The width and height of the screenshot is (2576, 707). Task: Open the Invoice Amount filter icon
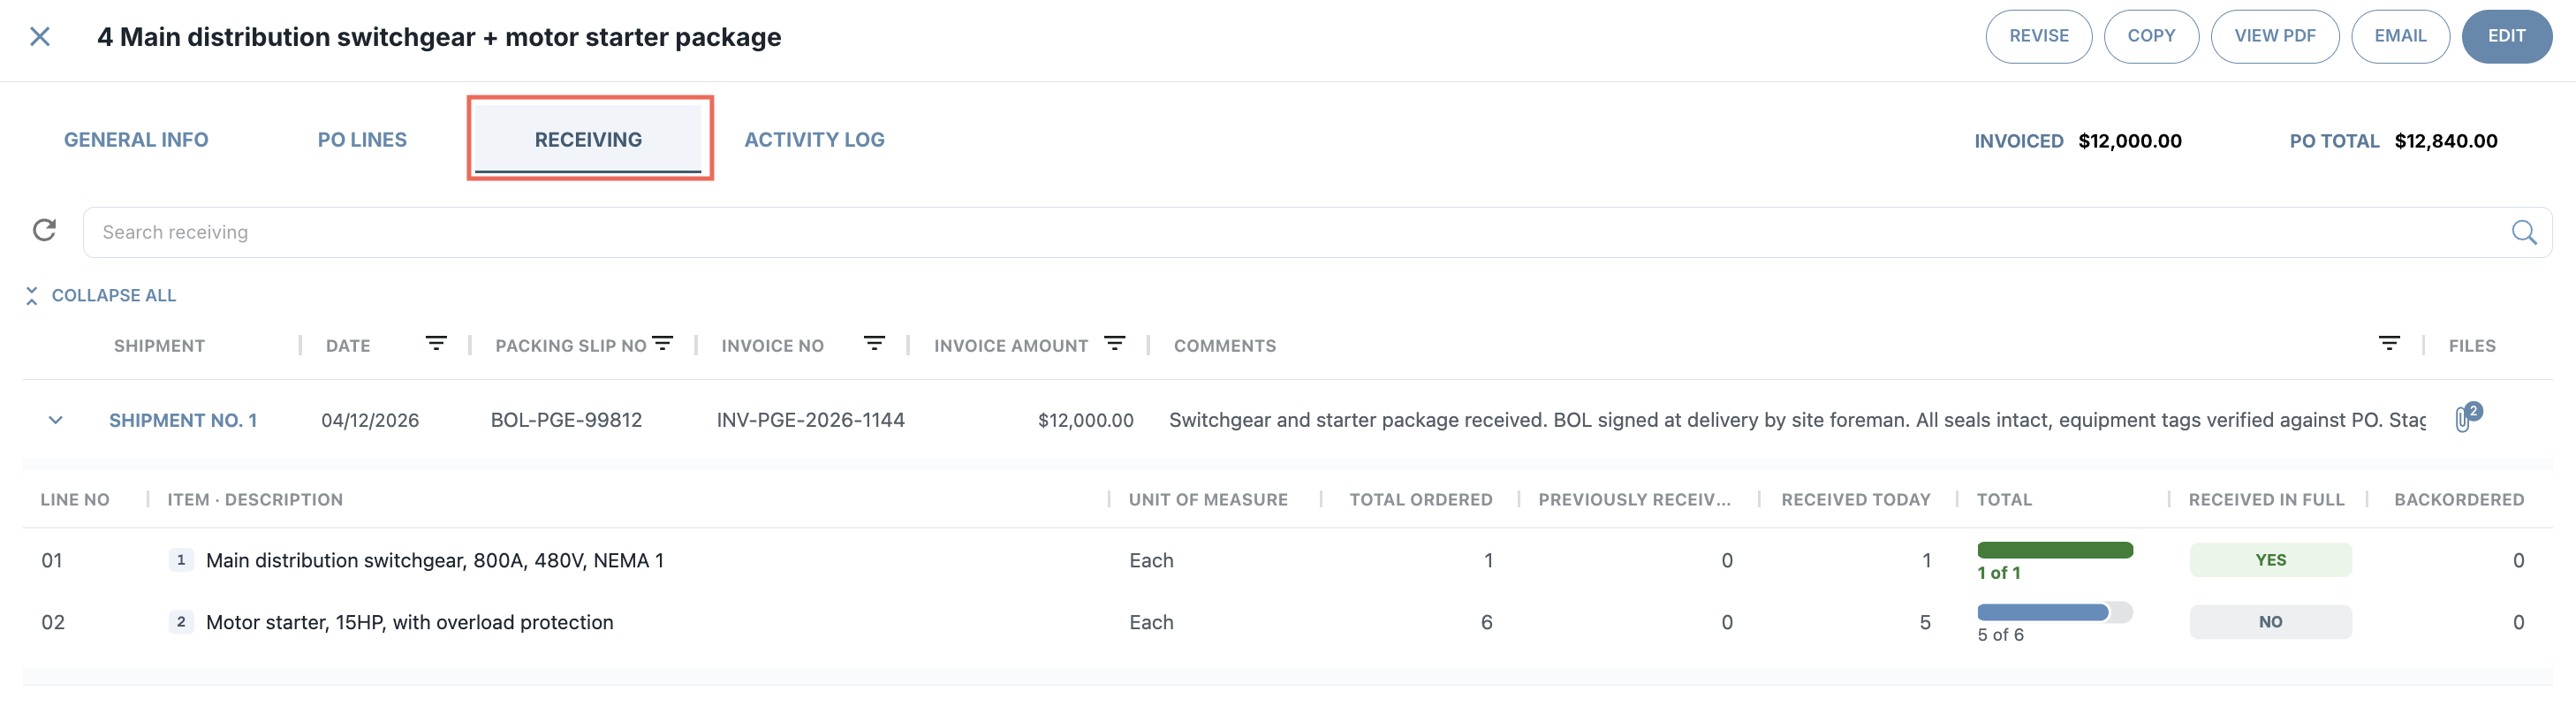tap(1115, 343)
